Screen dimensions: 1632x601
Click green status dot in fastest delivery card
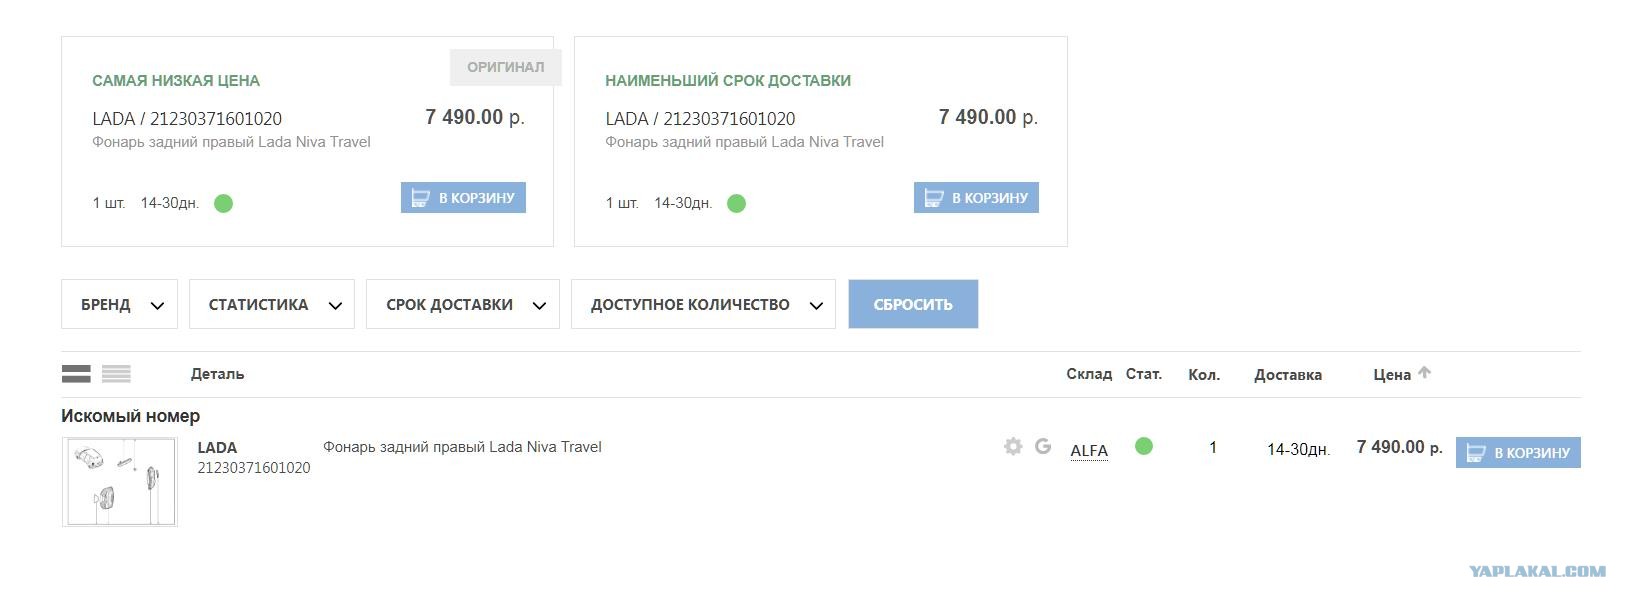[737, 203]
